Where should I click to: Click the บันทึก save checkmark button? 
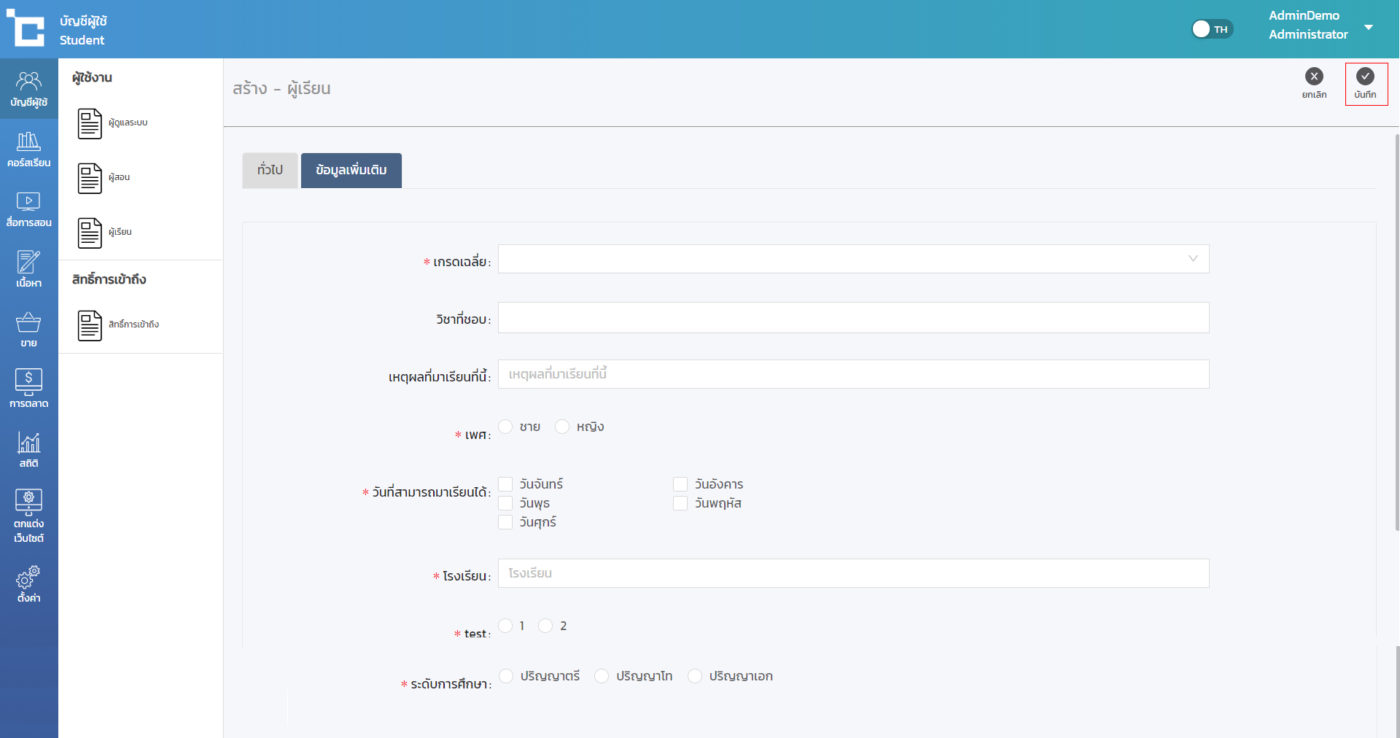[x=1365, y=77]
